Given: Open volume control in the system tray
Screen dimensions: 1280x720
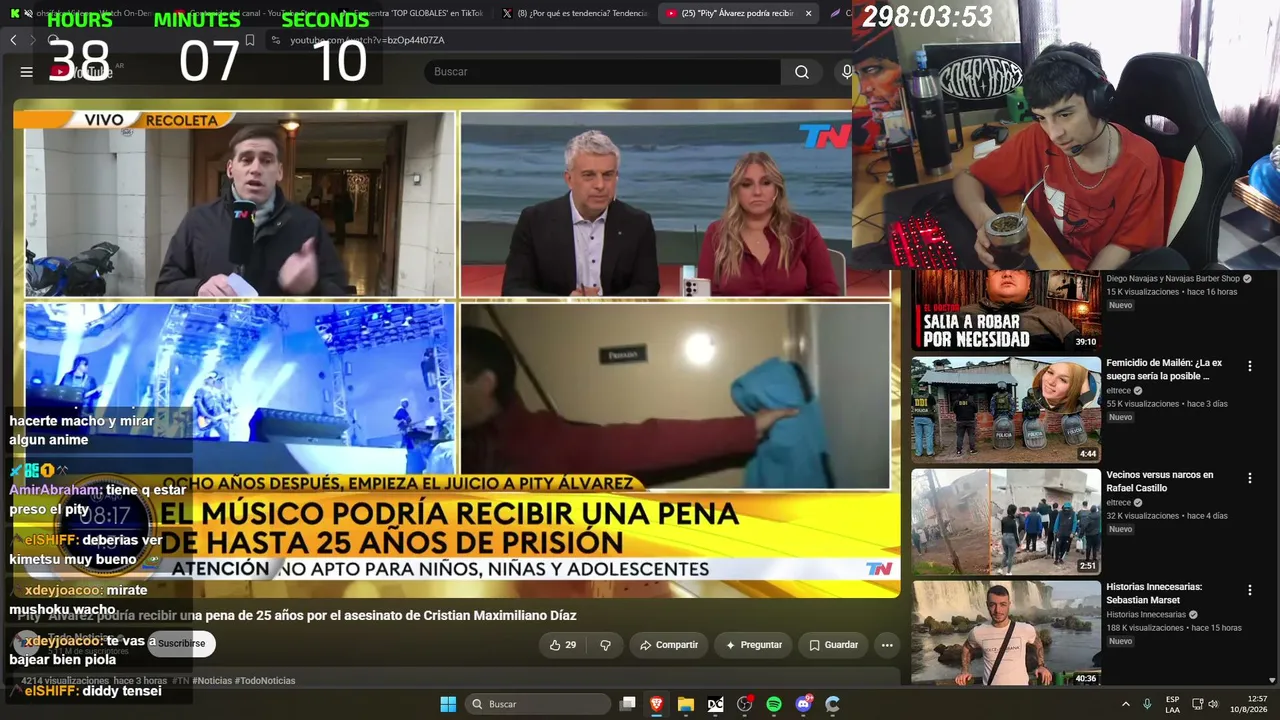Looking at the screenshot, I should (1213, 704).
